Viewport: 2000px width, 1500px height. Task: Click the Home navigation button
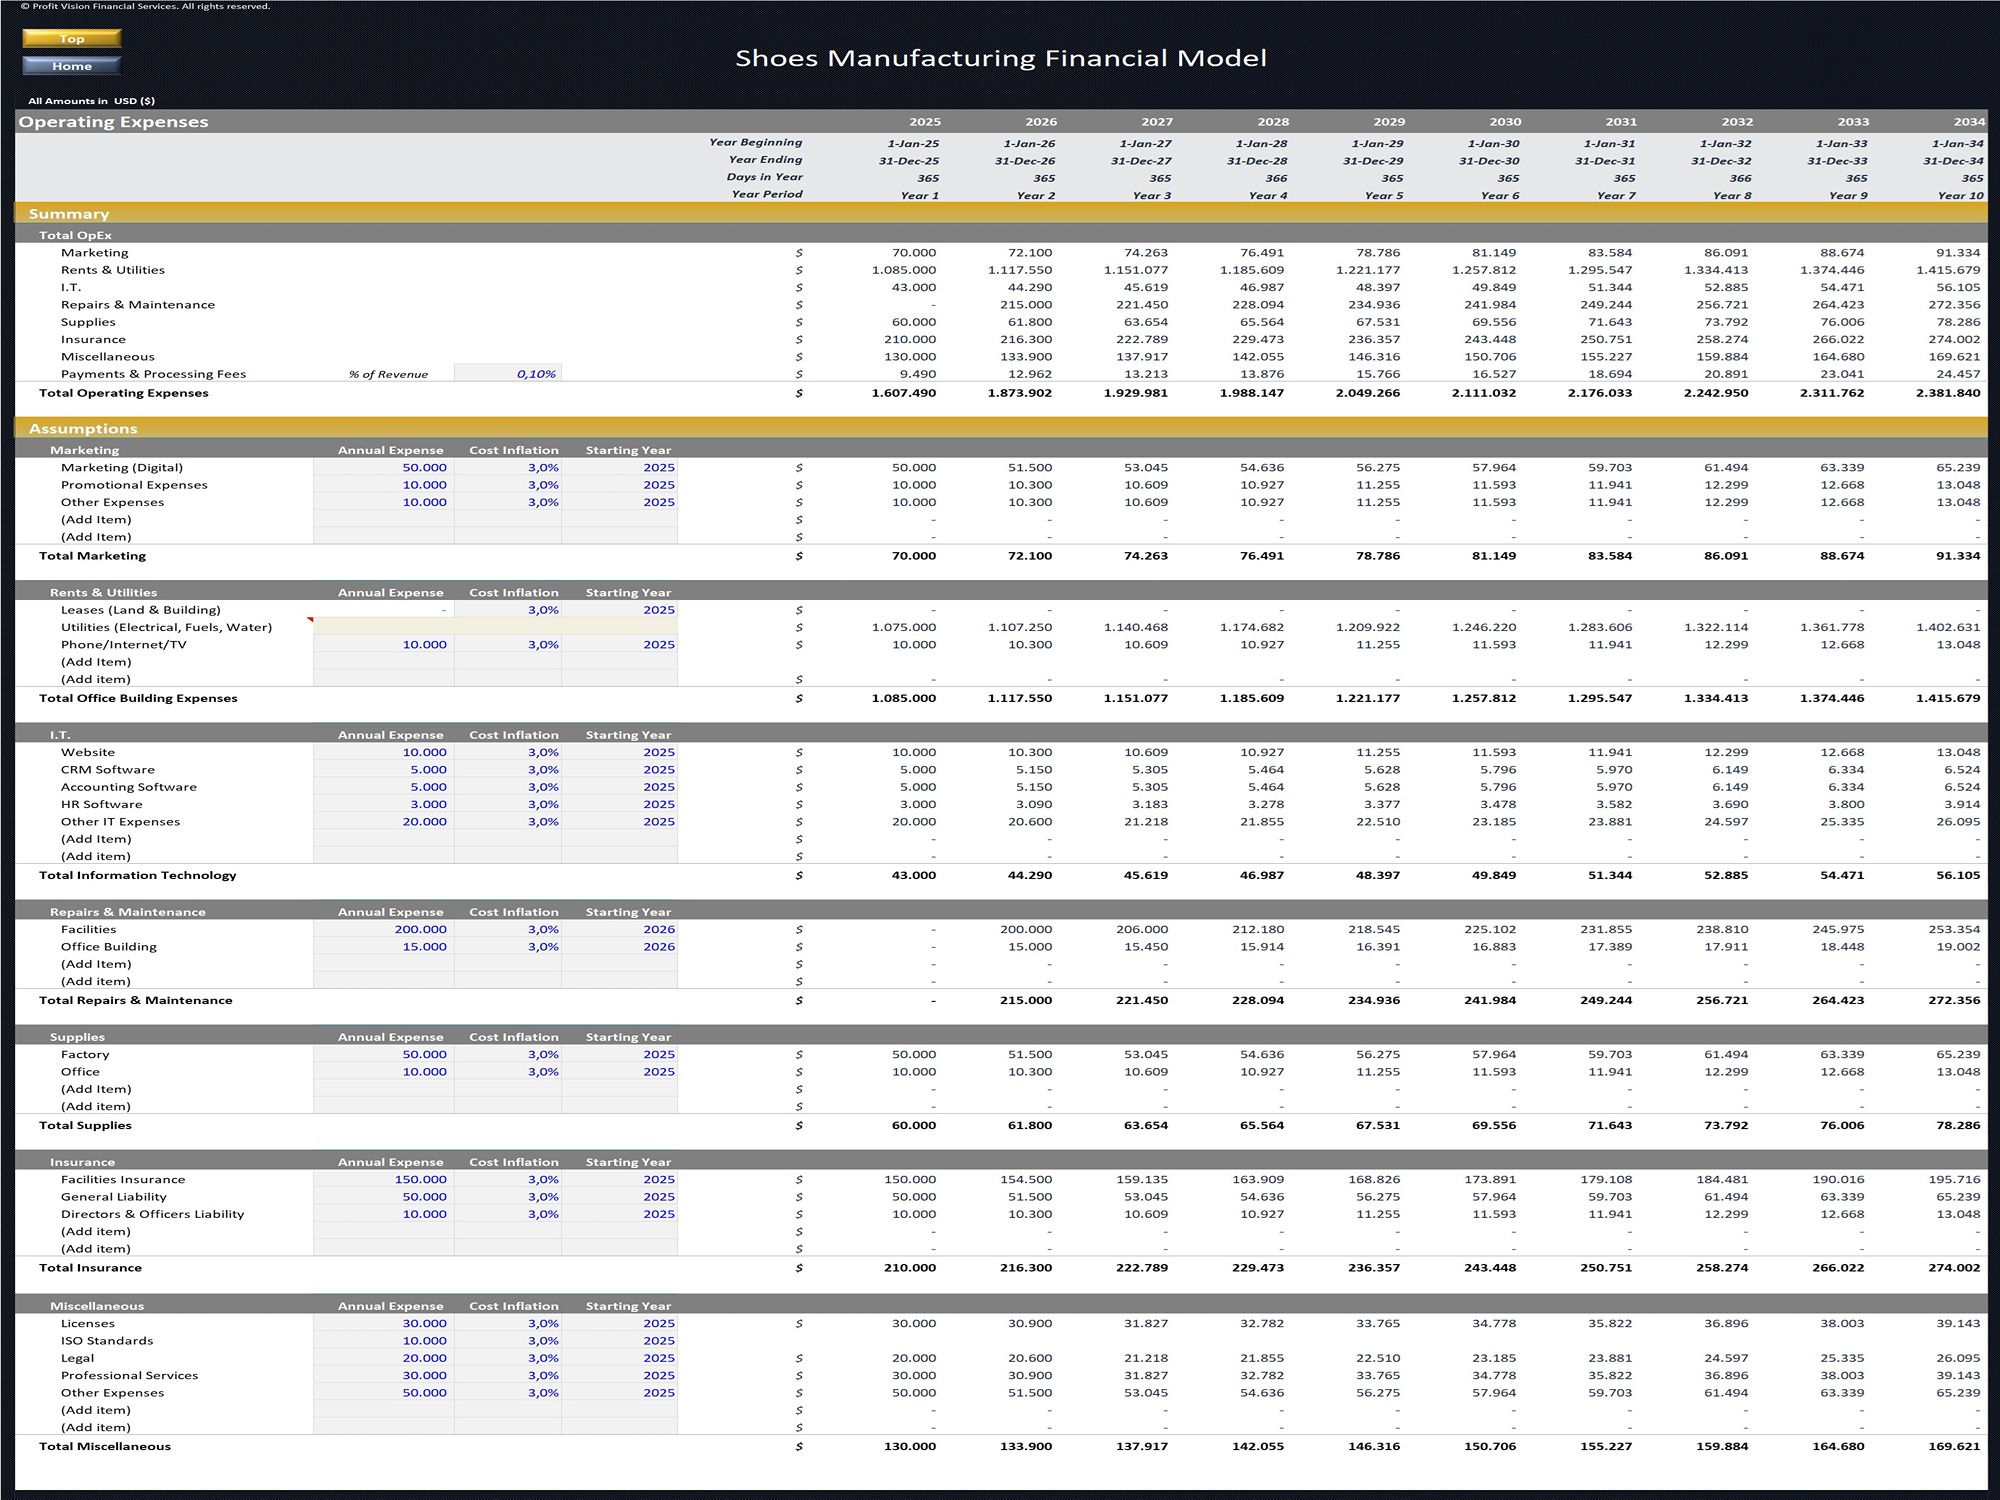pos(71,65)
